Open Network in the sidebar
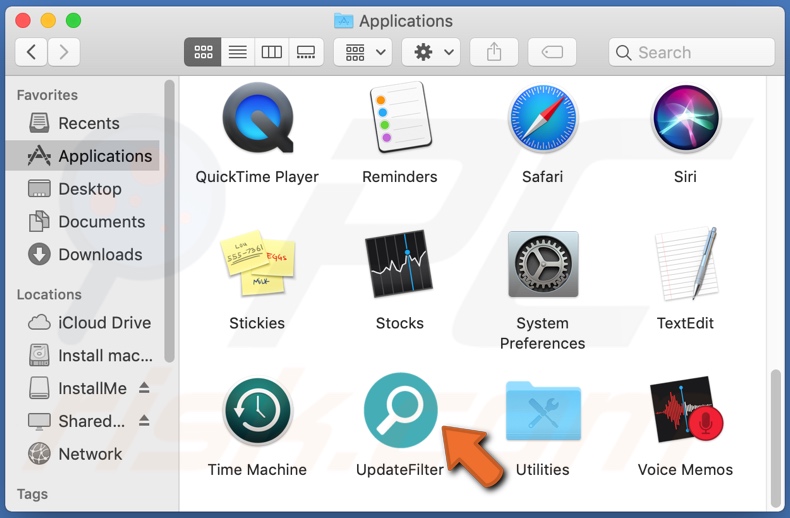This screenshot has height=518, width=790. click(x=83, y=454)
